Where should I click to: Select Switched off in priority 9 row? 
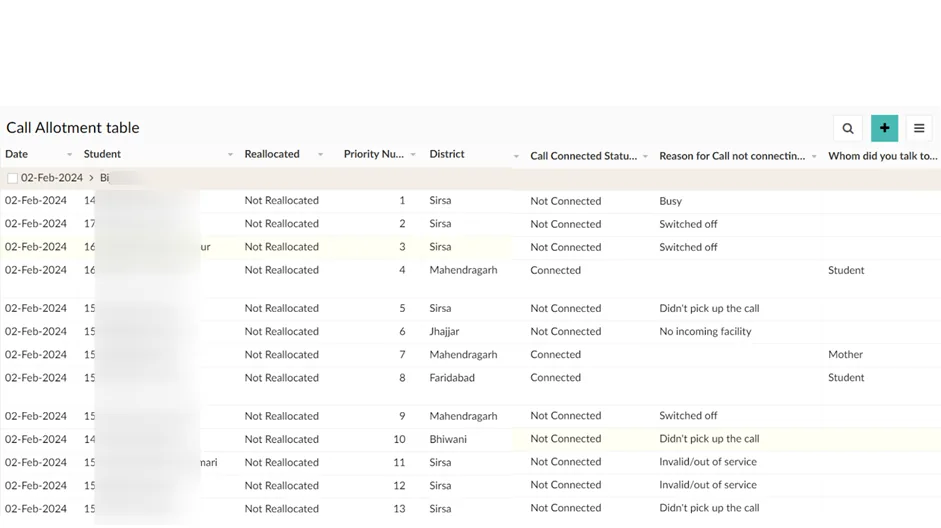(688, 415)
